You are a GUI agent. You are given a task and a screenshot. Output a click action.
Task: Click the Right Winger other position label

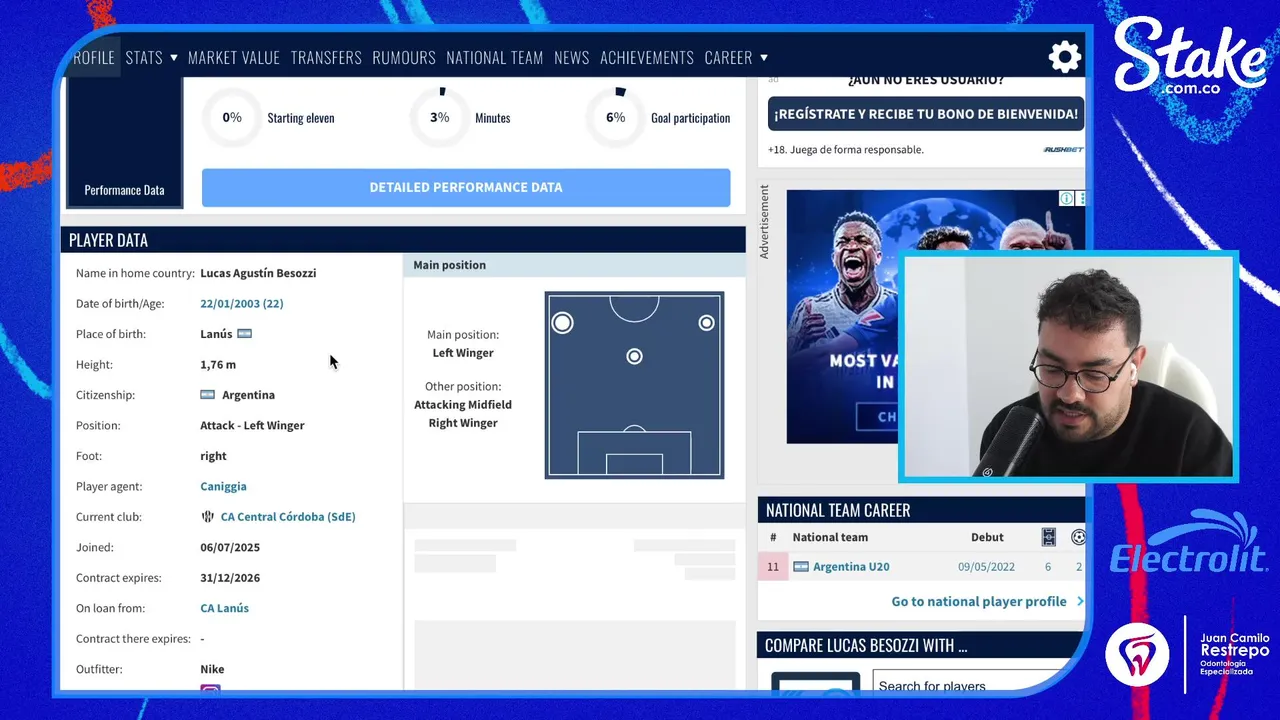[x=463, y=423]
